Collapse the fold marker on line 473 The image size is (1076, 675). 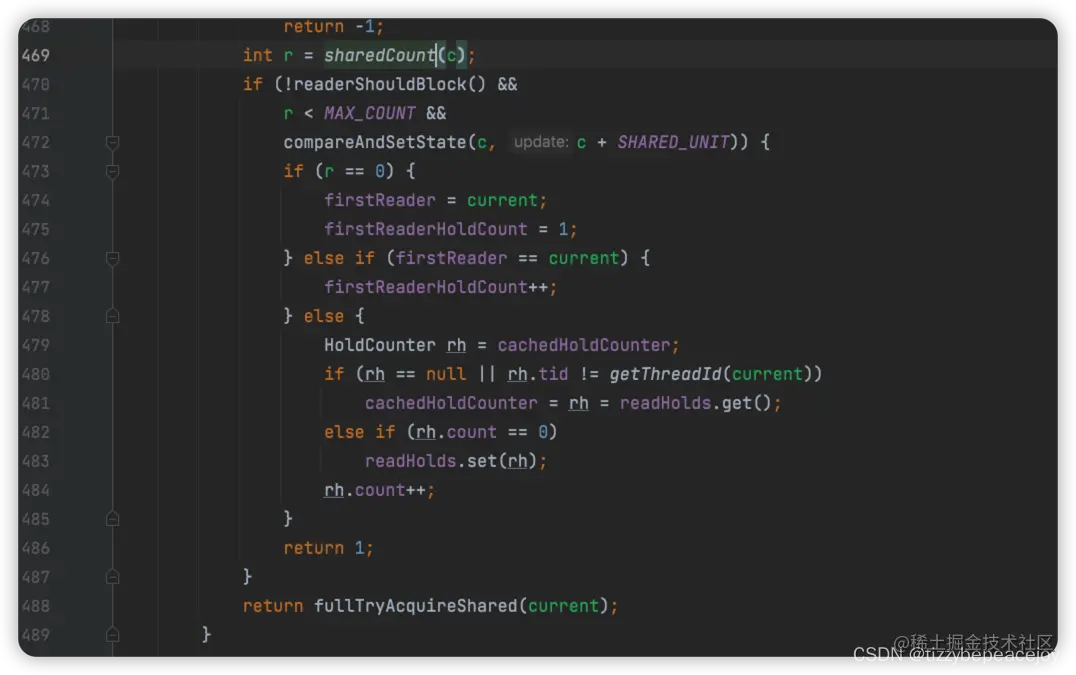pos(113,171)
